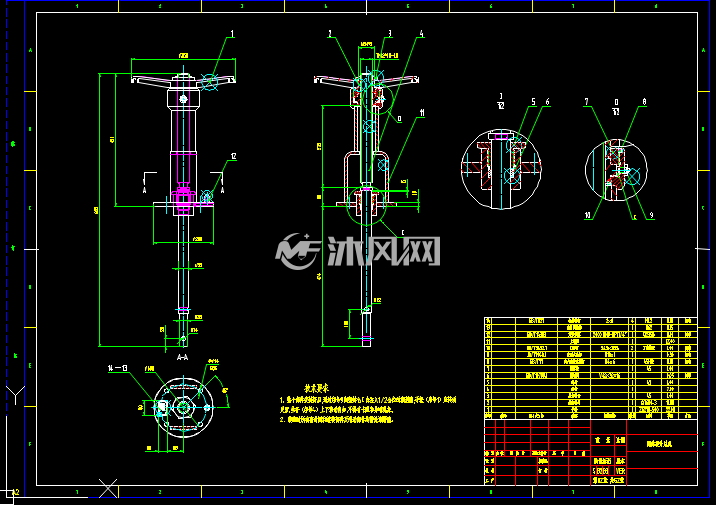Click callout number 7 above the right detail circle

tap(587, 102)
